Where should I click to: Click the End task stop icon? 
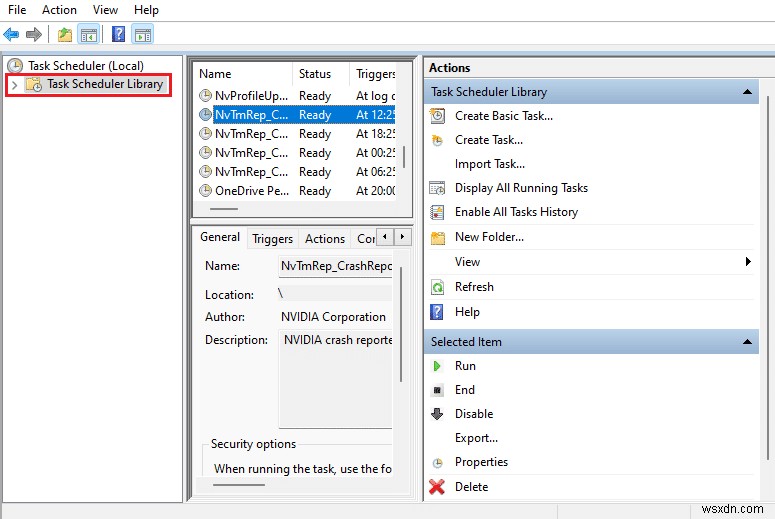click(x=437, y=390)
